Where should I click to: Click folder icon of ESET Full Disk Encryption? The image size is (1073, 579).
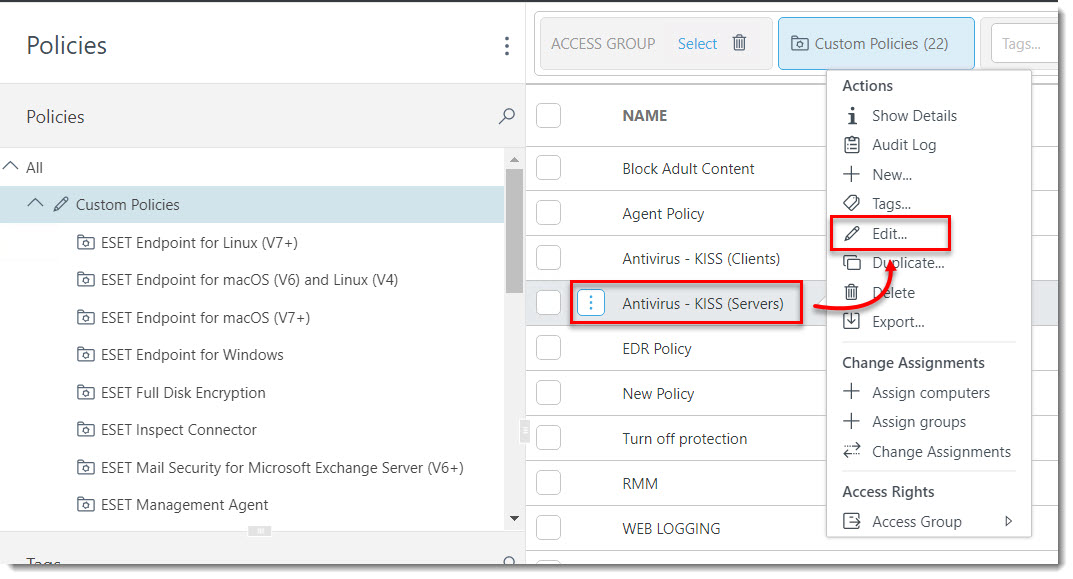click(86, 392)
